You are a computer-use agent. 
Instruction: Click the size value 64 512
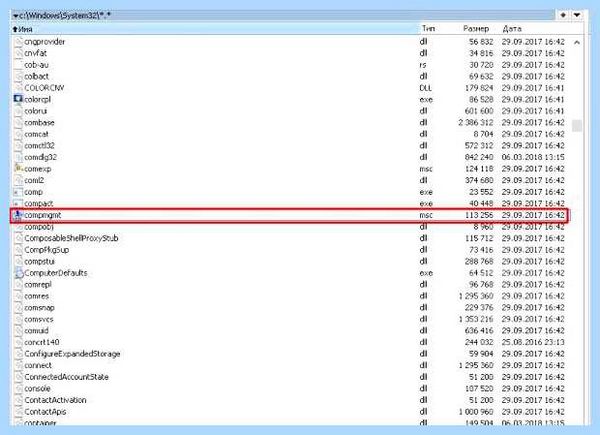[x=481, y=273]
